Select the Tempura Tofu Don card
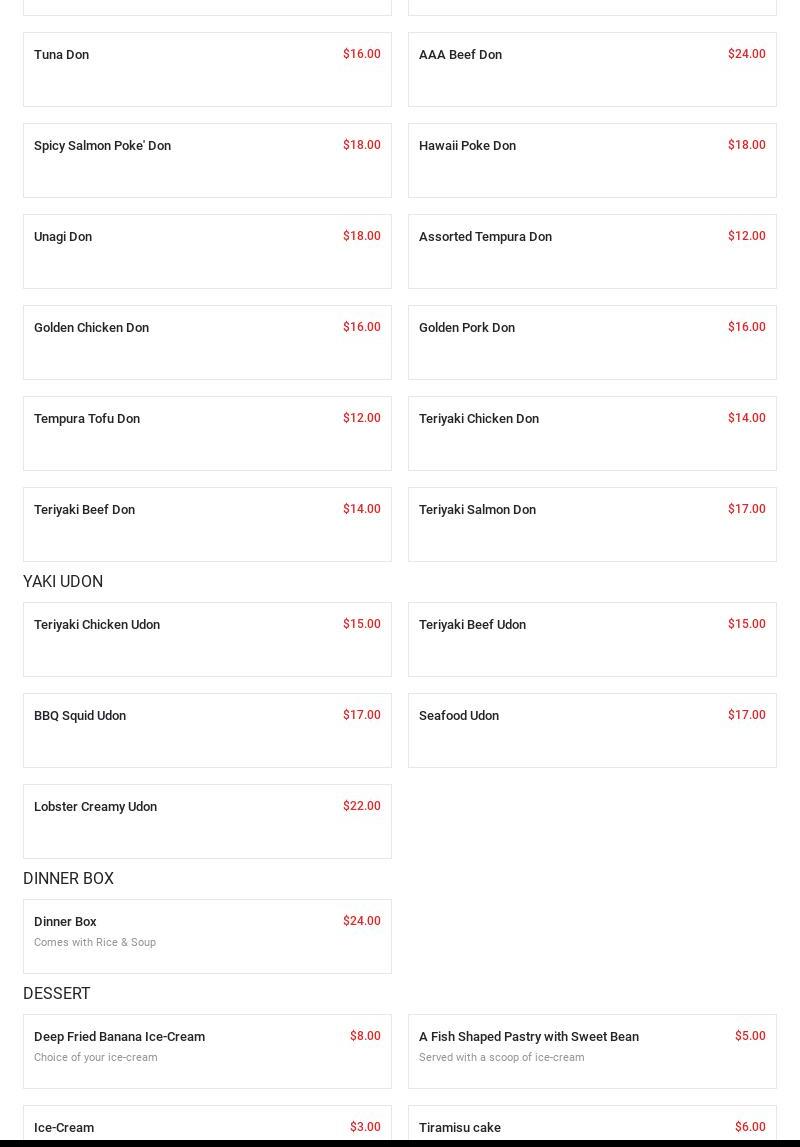This screenshot has width=800, height=1147. 207,433
